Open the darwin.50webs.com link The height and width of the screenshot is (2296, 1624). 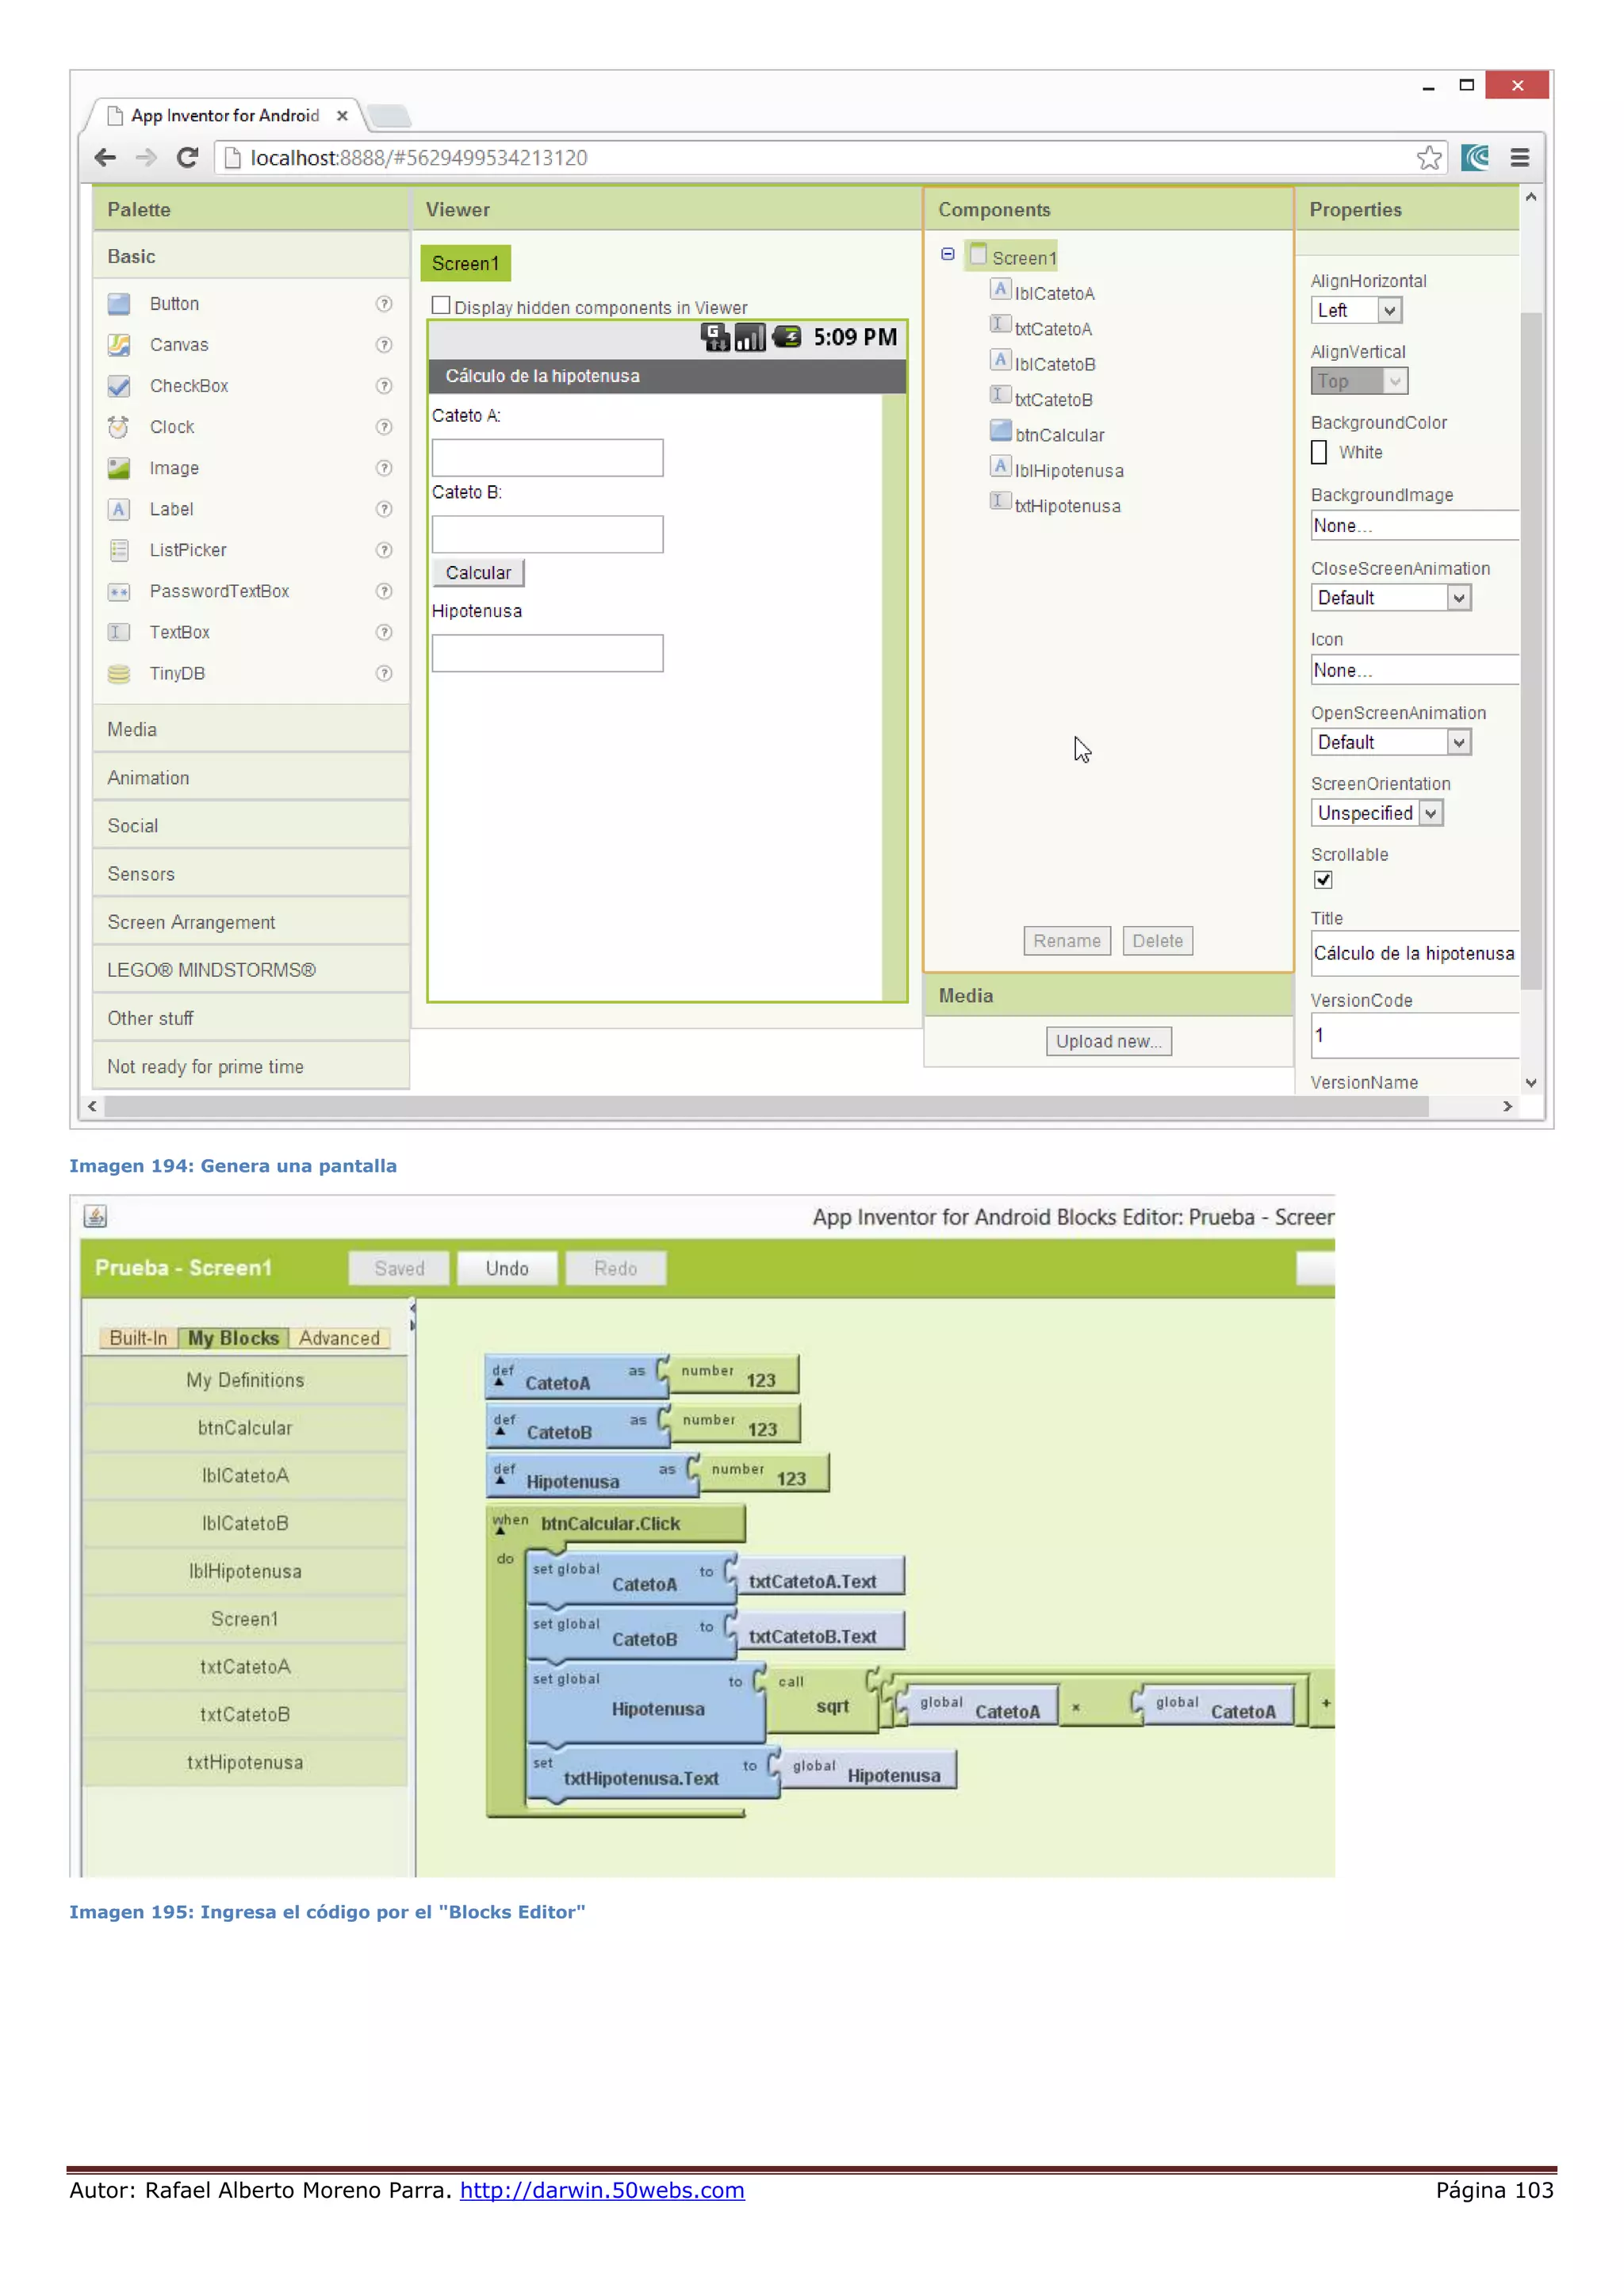click(x=602, y=2190)
